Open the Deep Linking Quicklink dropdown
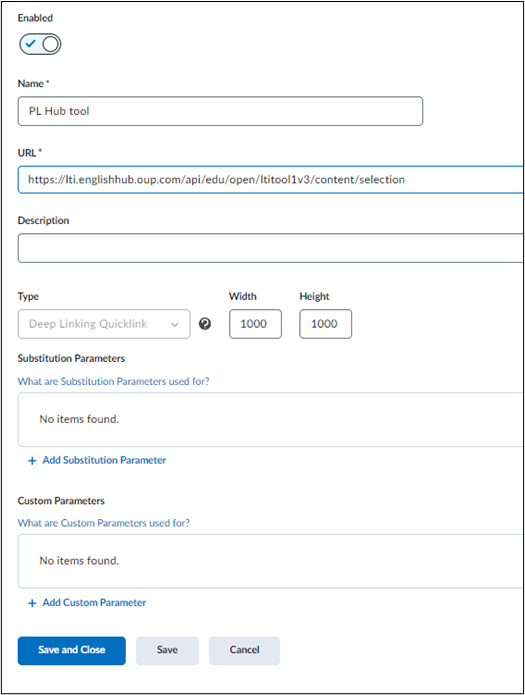This screenshot has width=525, height=695. pos(104,324)
